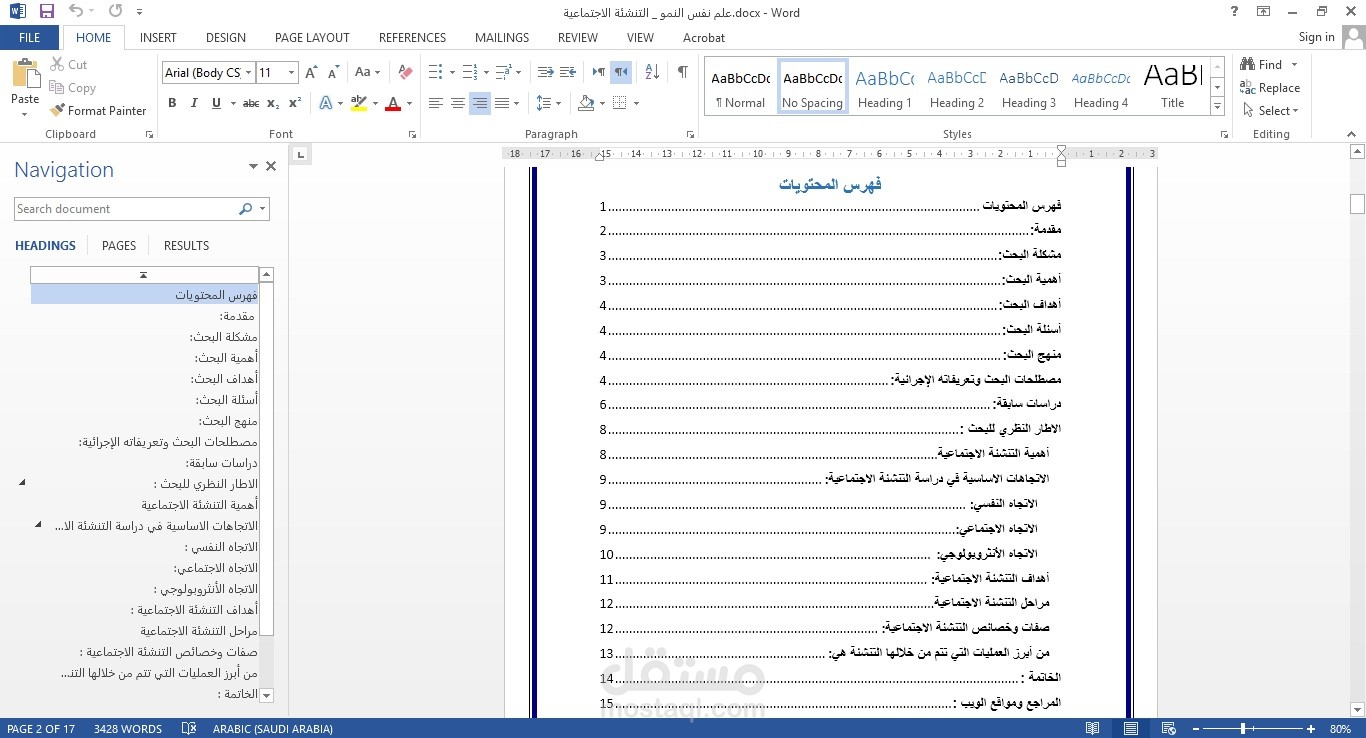Switch to the REFERENCES ribbon tab
This screenshot has width=1366, height=738.
coord(412,38)
